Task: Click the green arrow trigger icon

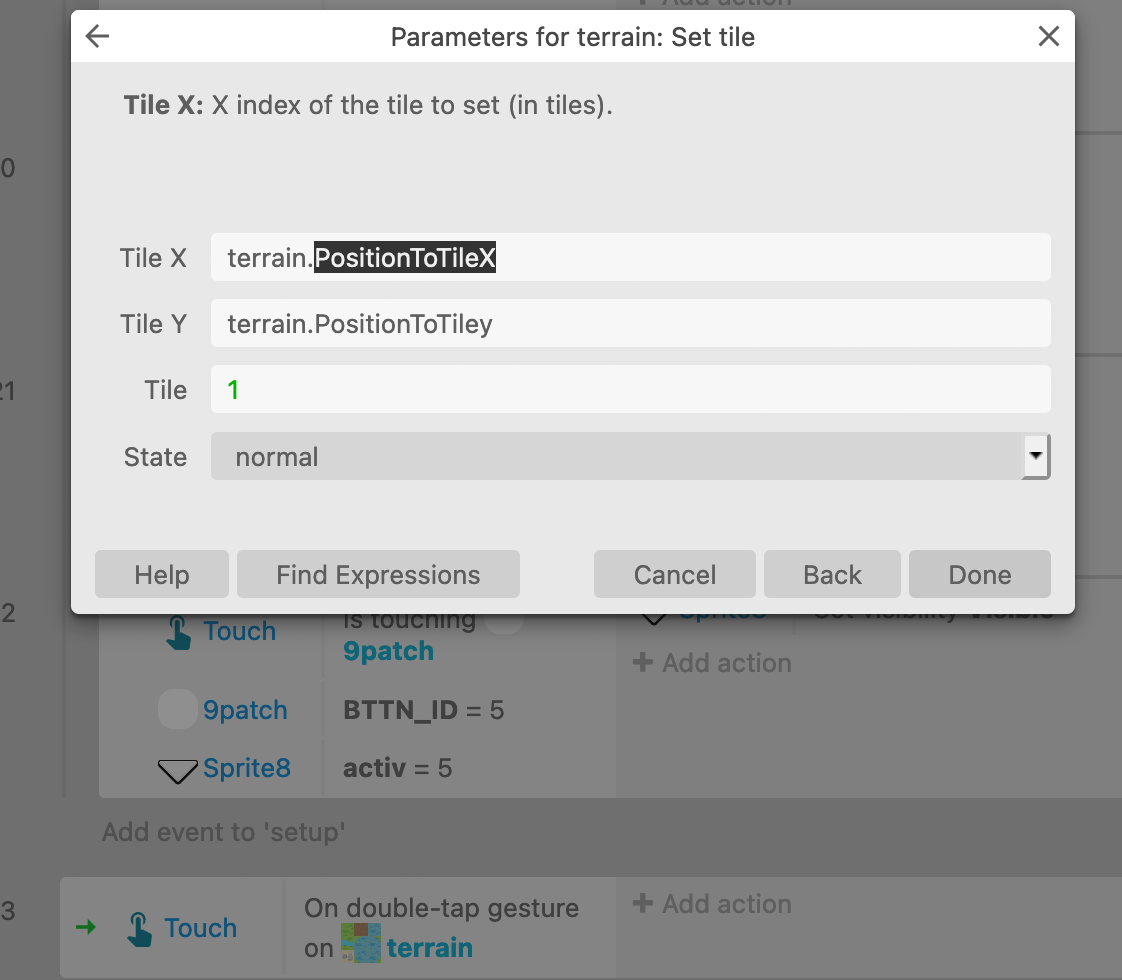Action: [86, 928]
